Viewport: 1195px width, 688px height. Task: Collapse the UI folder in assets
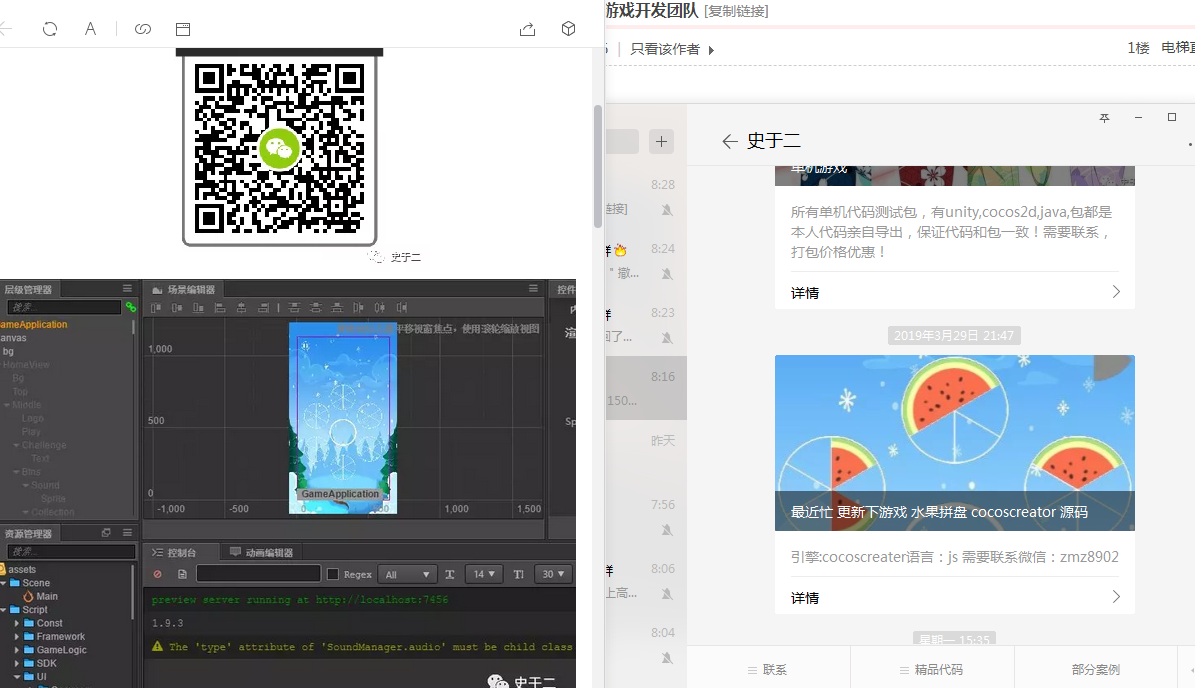(17, 677)
